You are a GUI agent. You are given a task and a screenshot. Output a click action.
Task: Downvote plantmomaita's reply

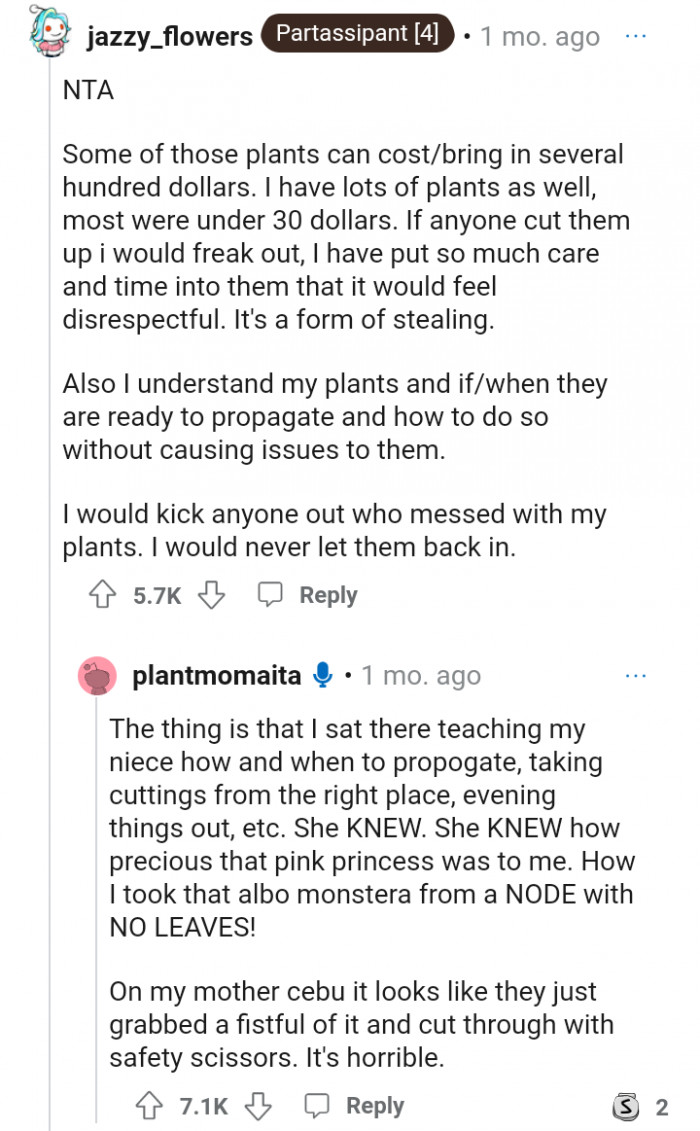pyautogui.click(x=258, y=1106)
